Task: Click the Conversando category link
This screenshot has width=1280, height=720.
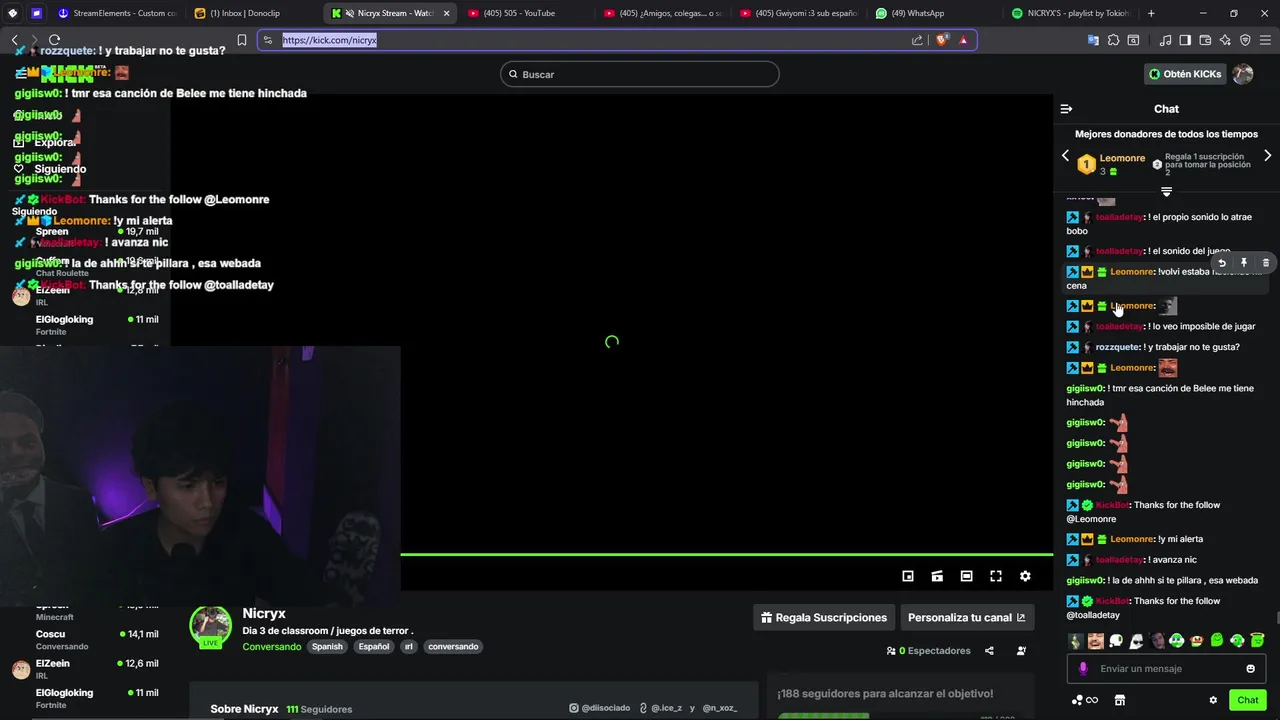Action: pos(271,647)
